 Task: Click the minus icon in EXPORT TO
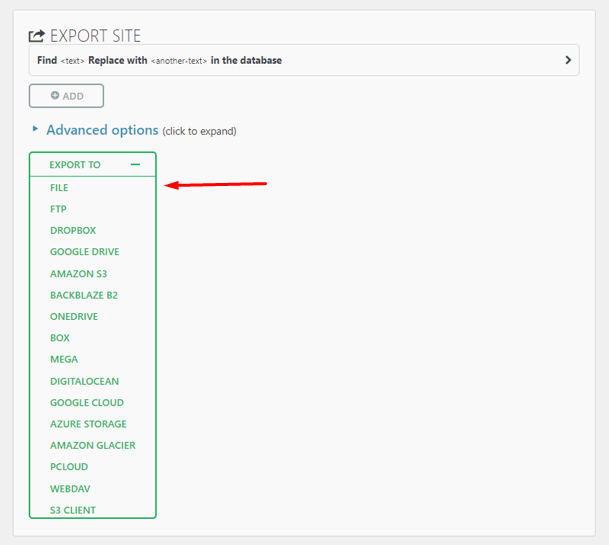135,165
